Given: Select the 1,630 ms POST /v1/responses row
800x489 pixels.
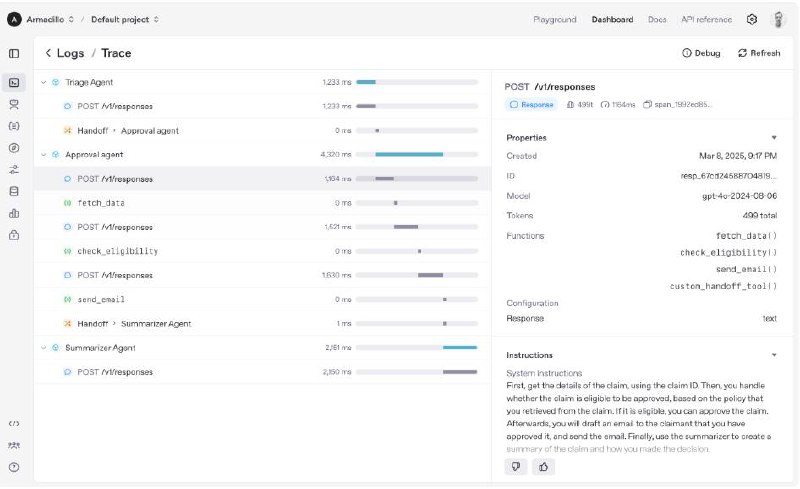Looking at the screenshot, I should point(262,276).
